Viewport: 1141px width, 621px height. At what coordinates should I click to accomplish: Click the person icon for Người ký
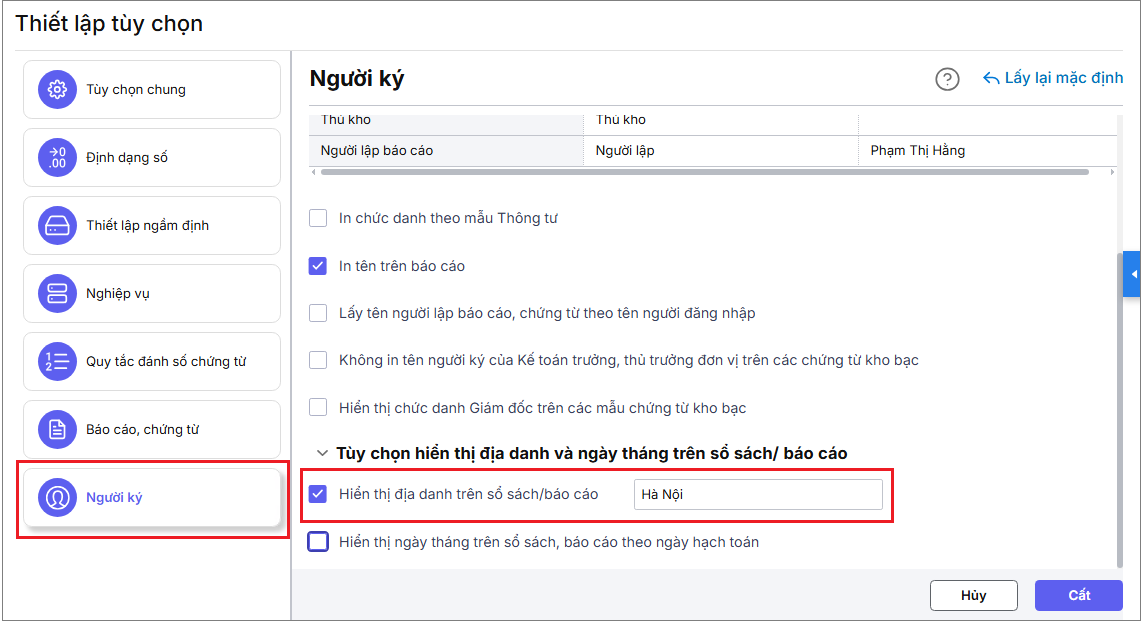pyautogui.click(x=57, y=497)
